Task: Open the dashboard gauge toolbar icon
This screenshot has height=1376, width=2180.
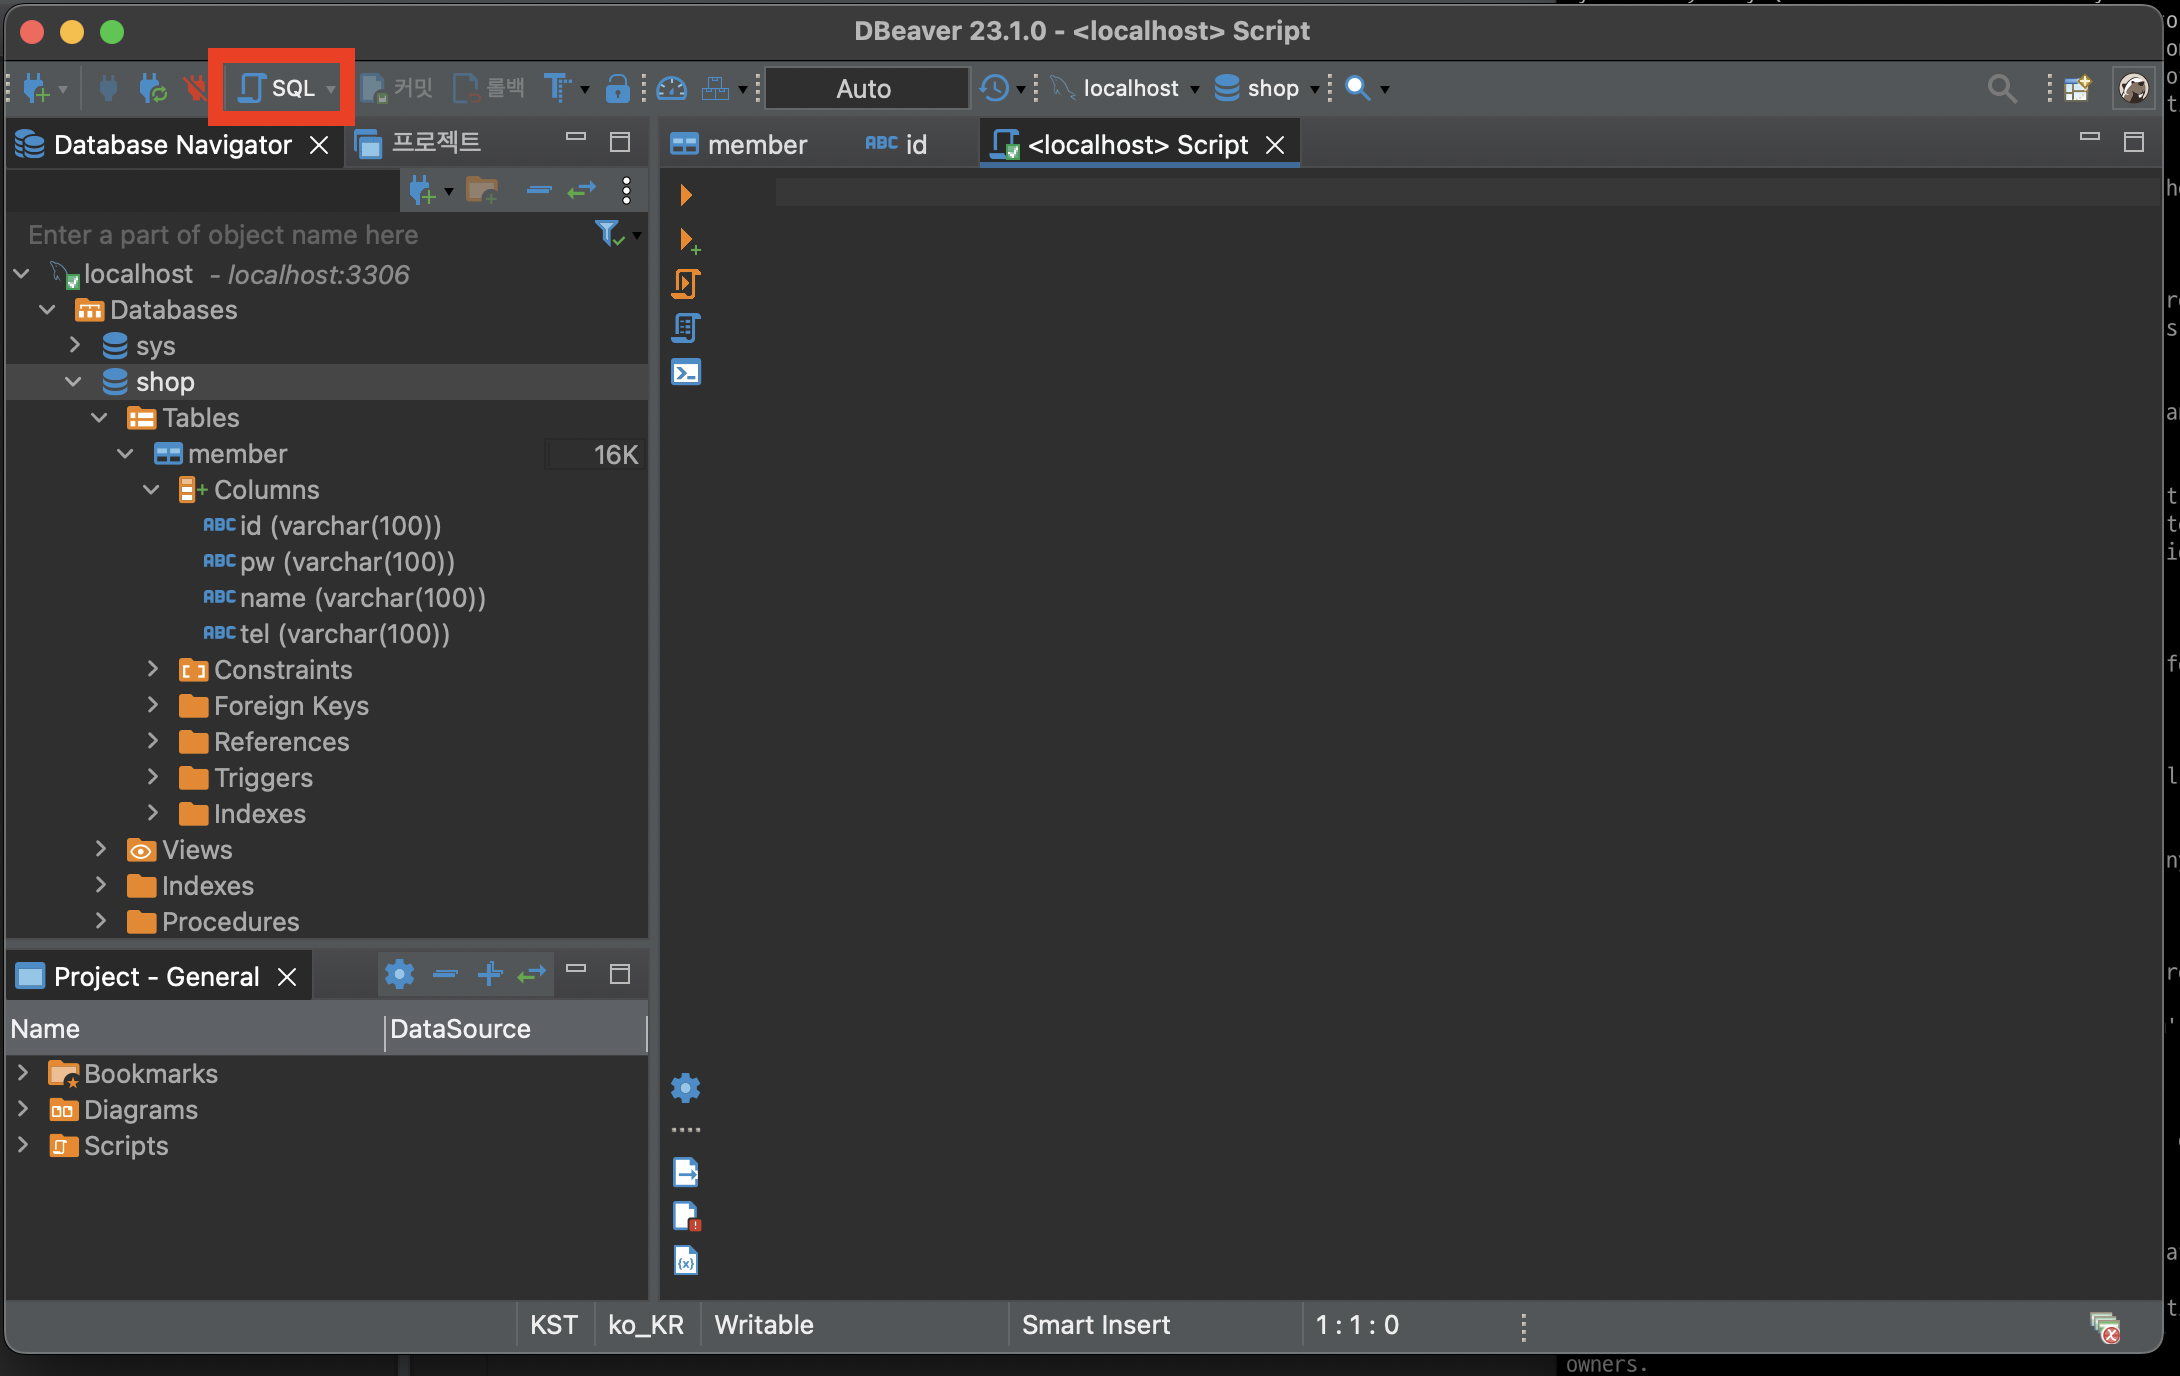Action: (x=672, y=88)
